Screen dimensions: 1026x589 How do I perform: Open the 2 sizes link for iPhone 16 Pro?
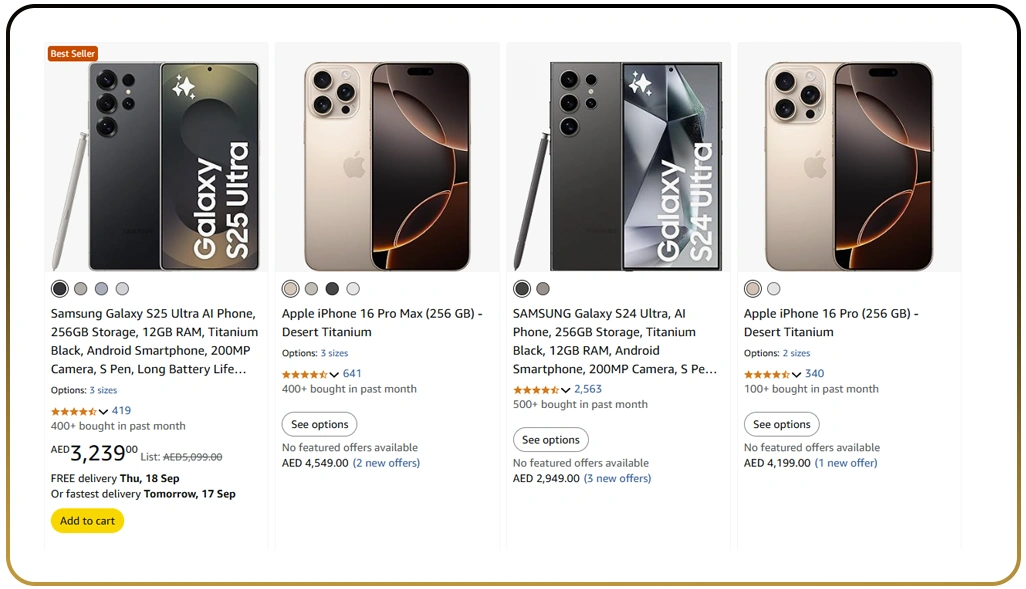(796, 352)
